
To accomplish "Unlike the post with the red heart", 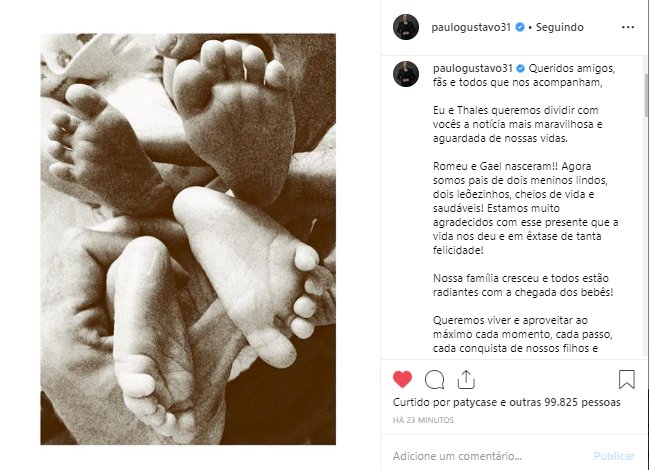I will coord(402,379).
